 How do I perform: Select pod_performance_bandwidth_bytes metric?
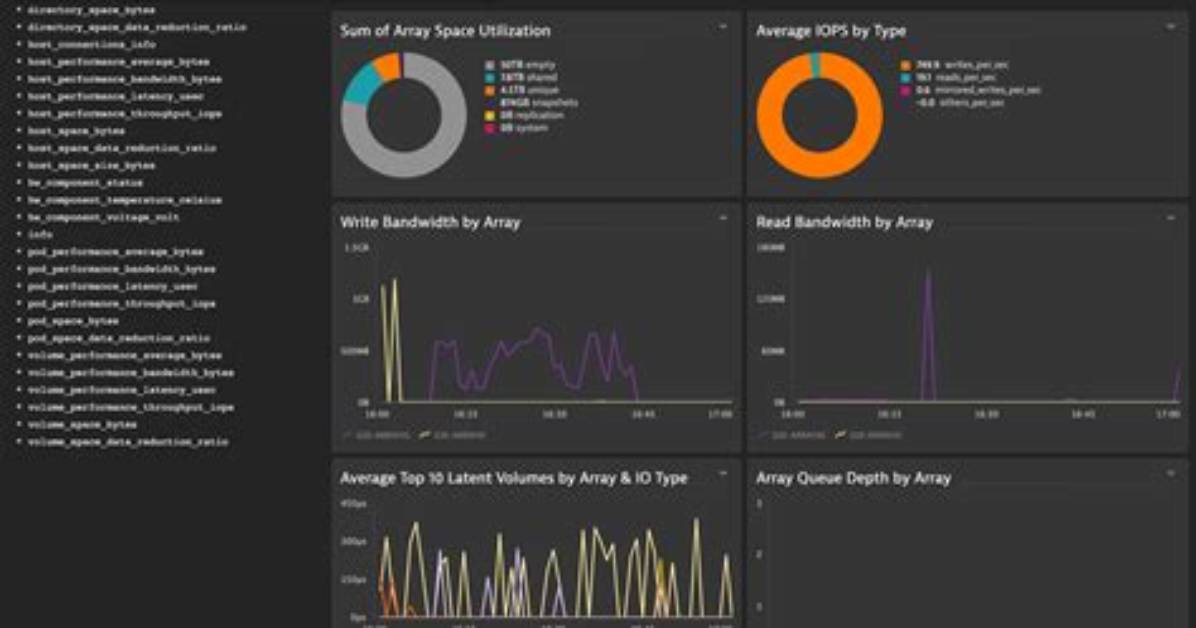121,269
